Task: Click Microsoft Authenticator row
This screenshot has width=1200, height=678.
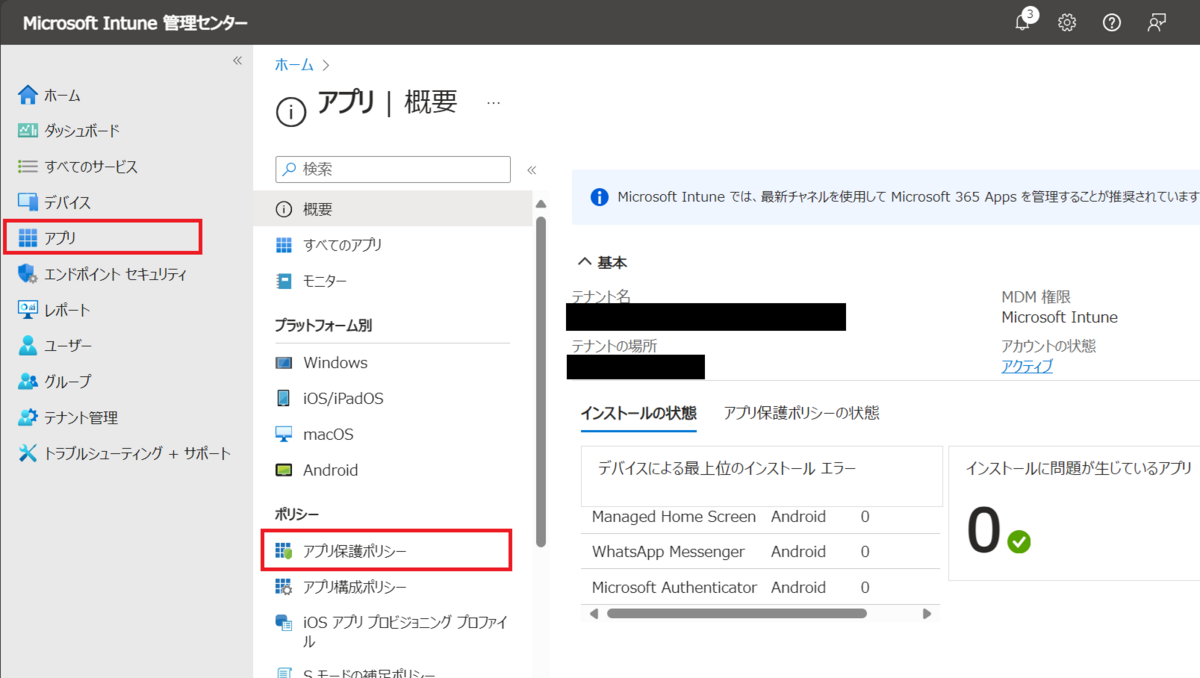Action: point(762,587)
